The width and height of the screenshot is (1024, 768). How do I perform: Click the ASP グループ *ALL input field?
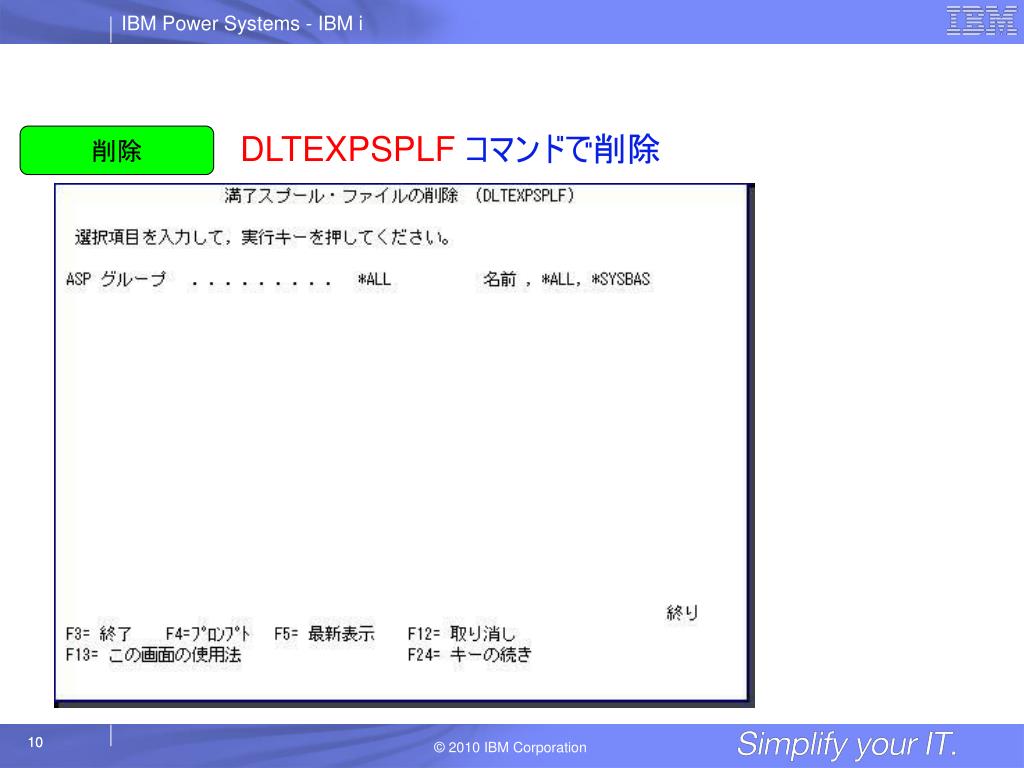click(375, 280)
